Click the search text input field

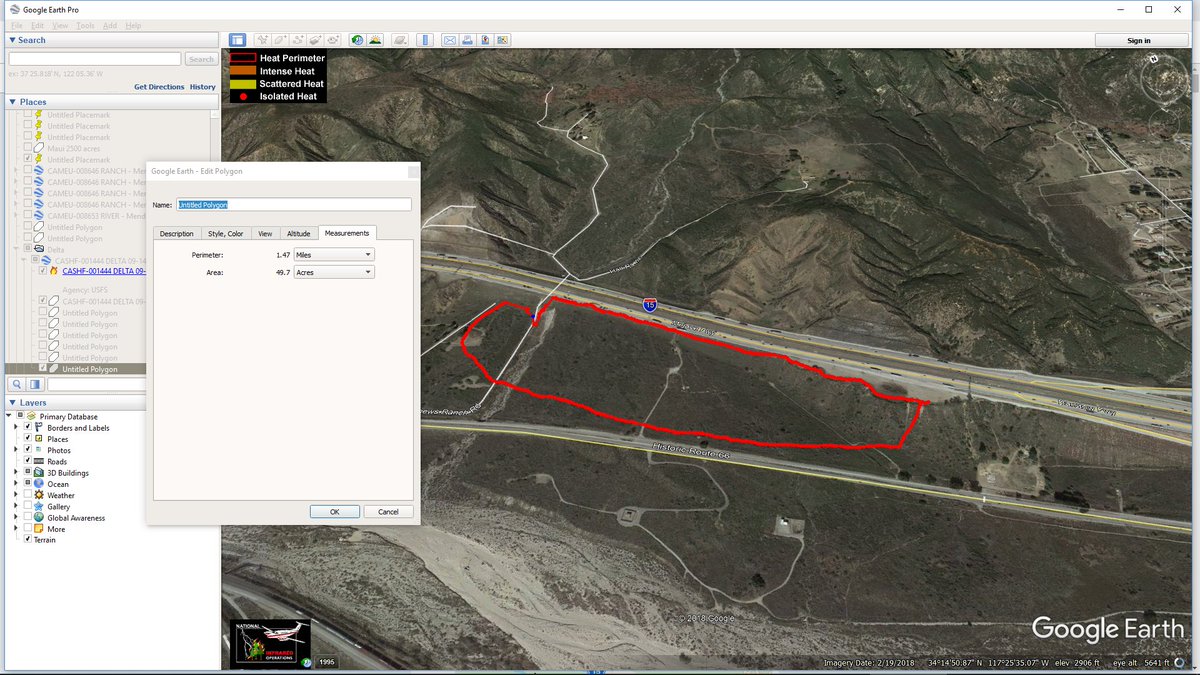click(94, 59)
